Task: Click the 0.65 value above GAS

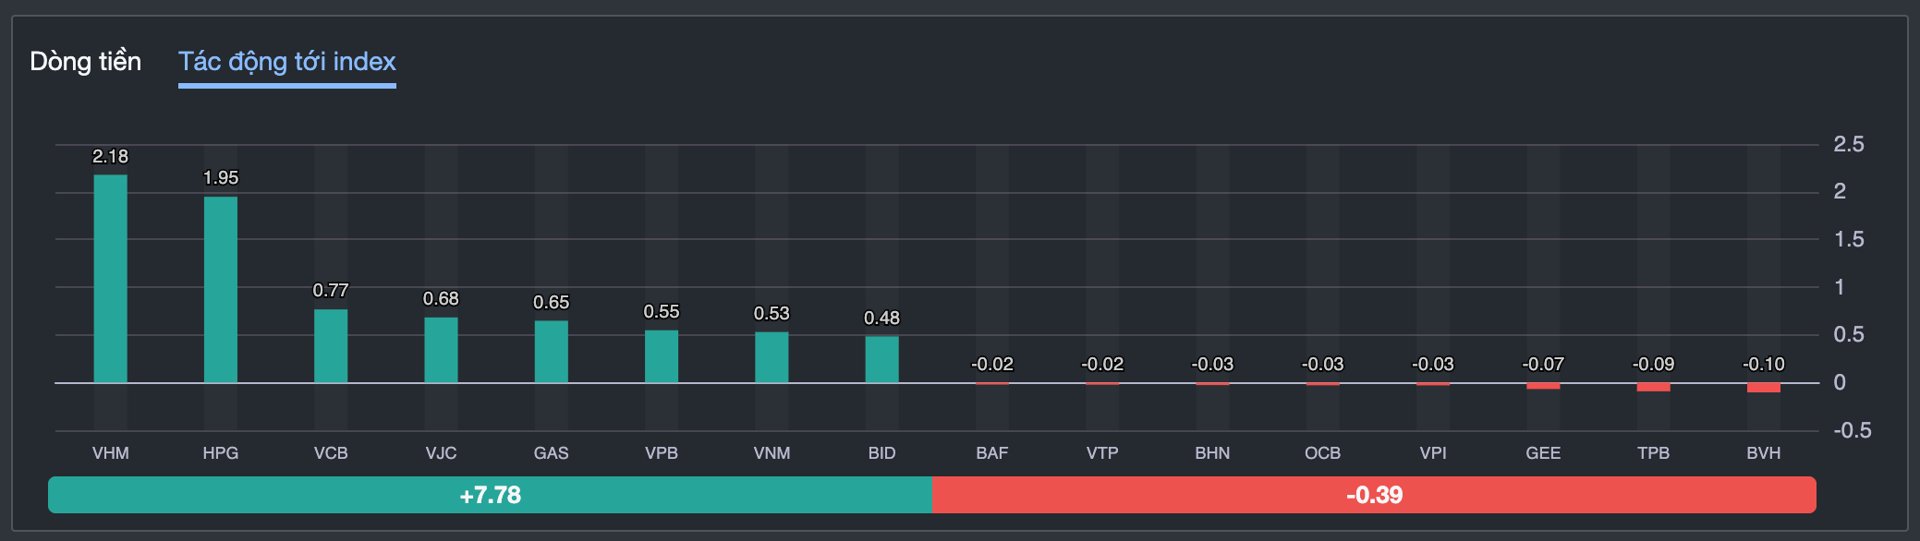Action: (x=551, y=302)
